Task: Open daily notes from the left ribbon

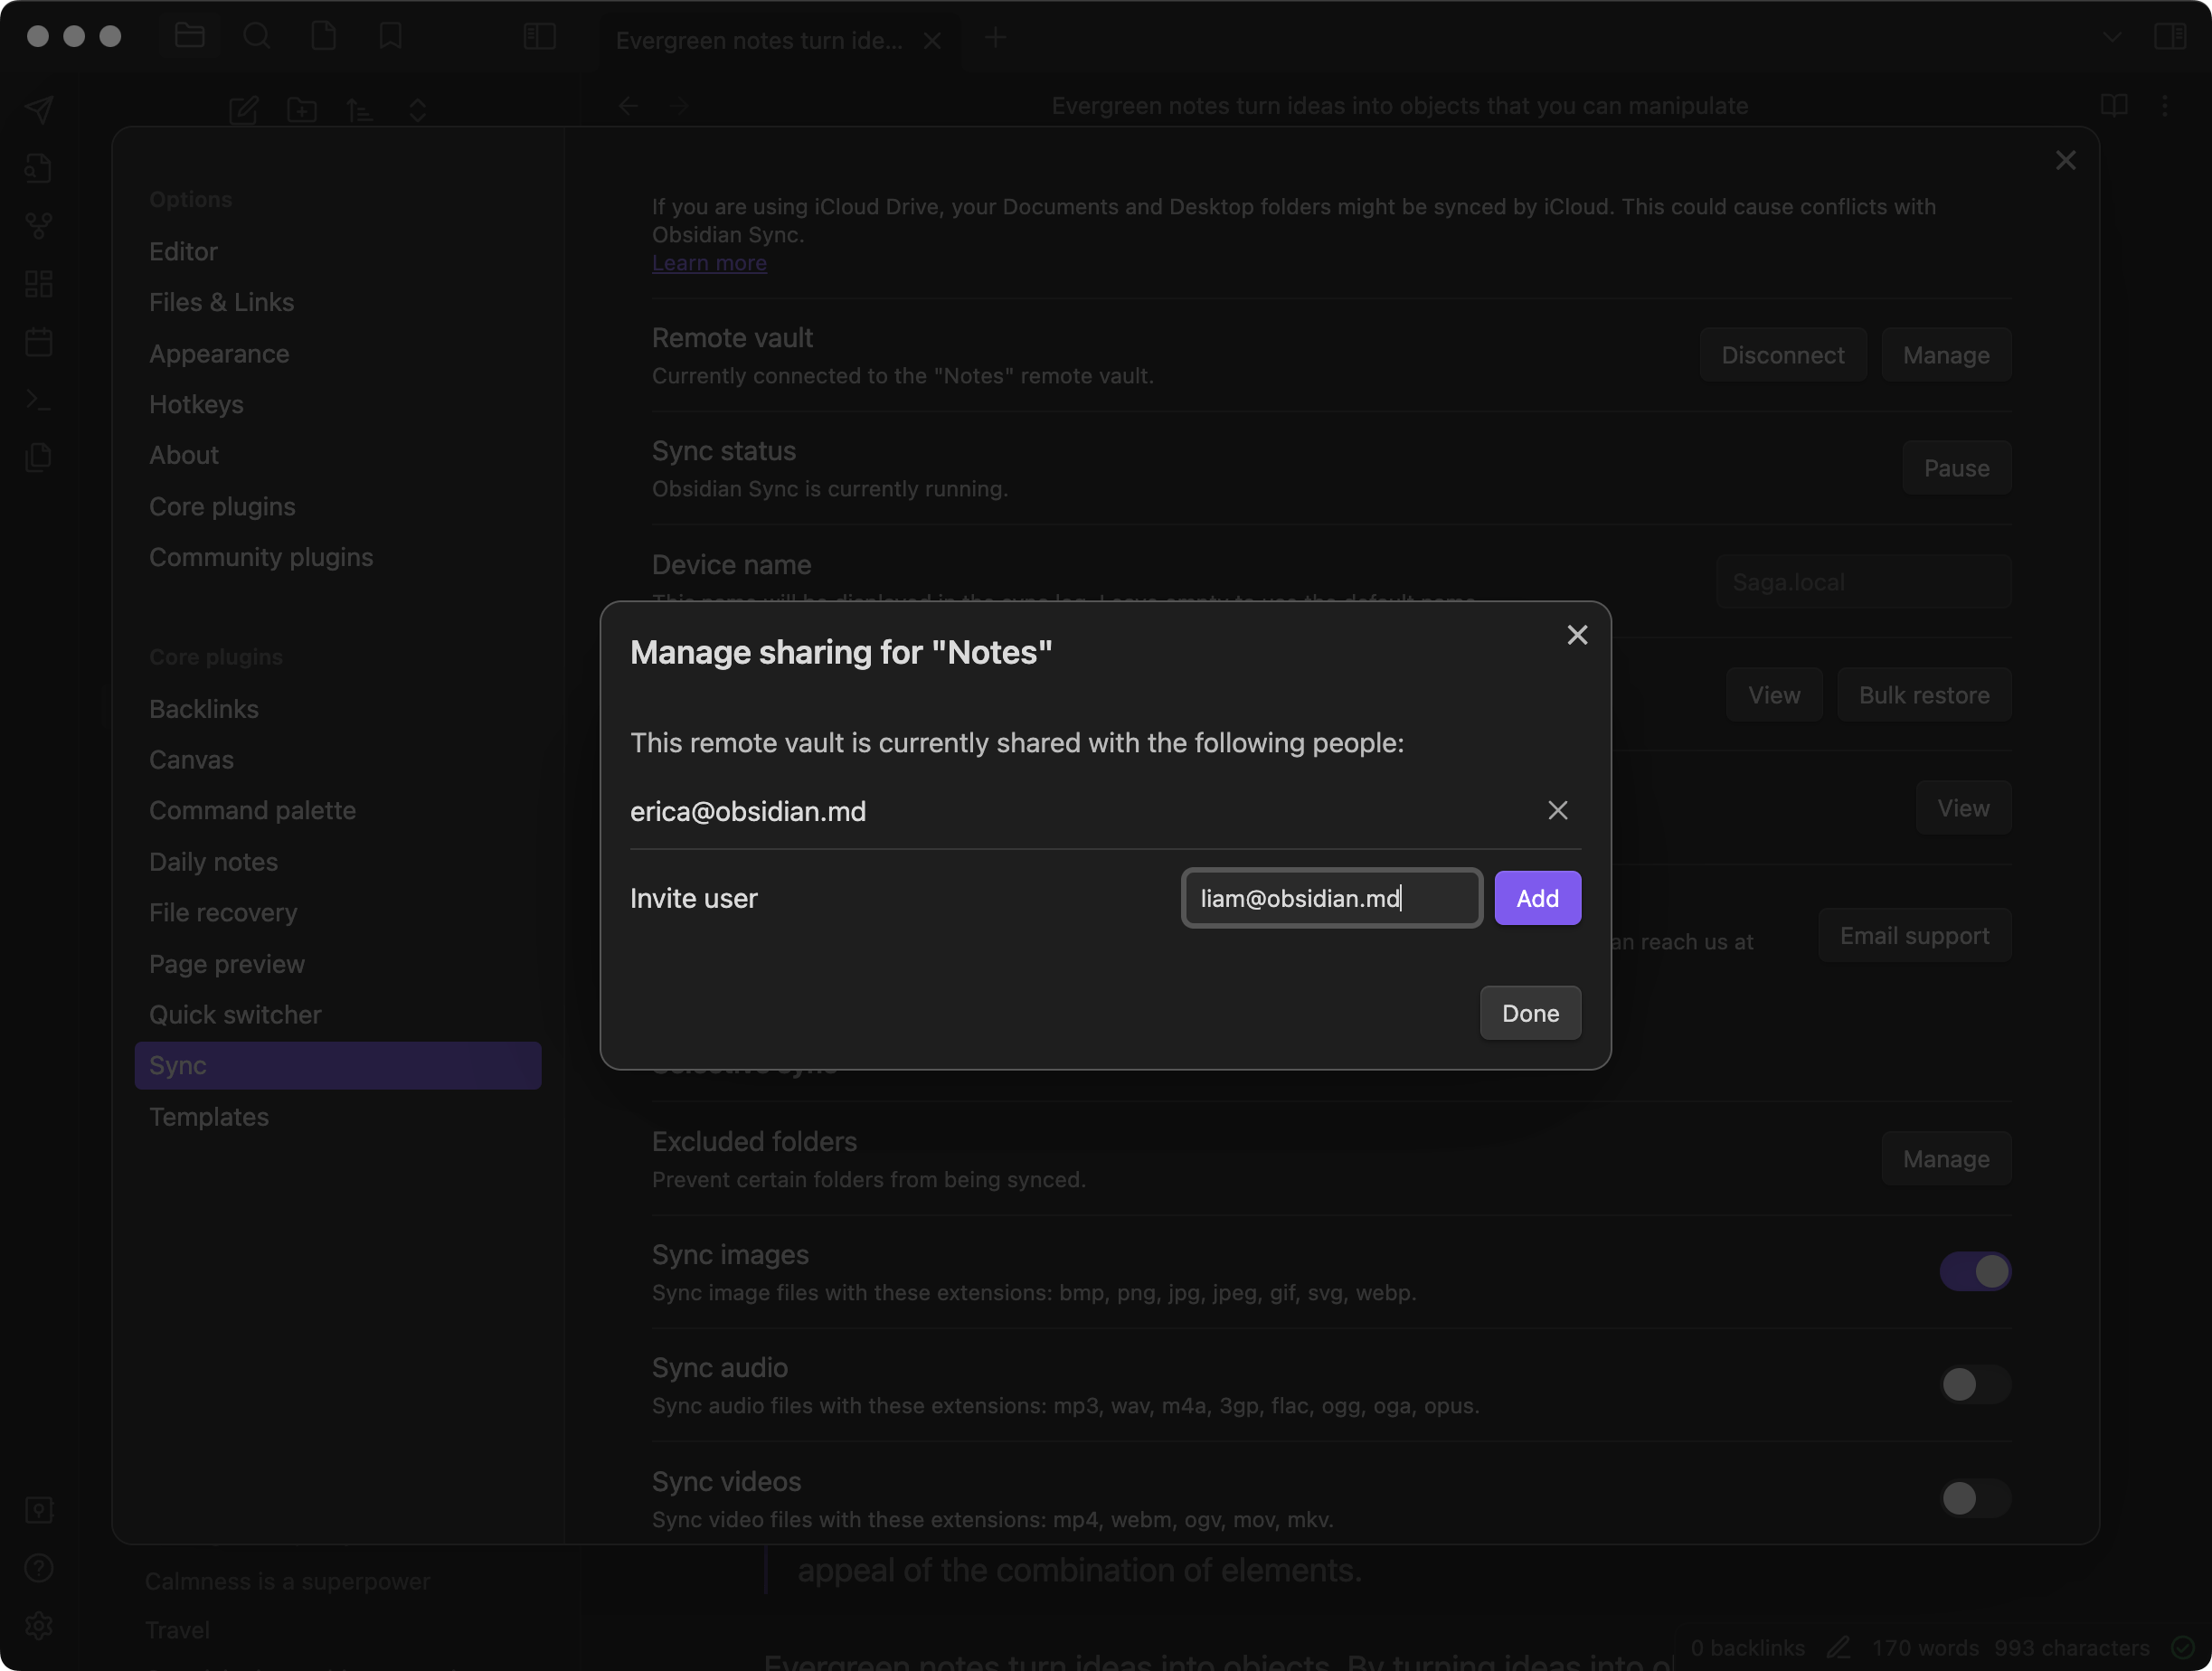Action: click(x=39, y=341)
